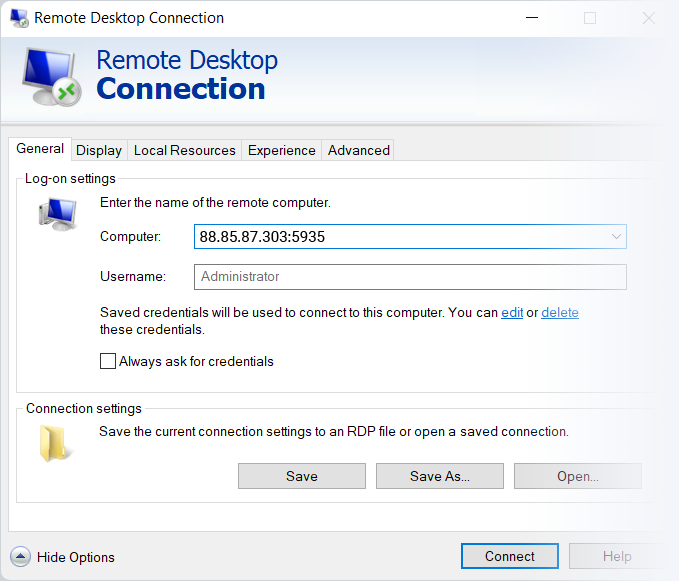The image size is (679, 581).
Task: Click the Username Administrator field
Action: tap(410, 277)
